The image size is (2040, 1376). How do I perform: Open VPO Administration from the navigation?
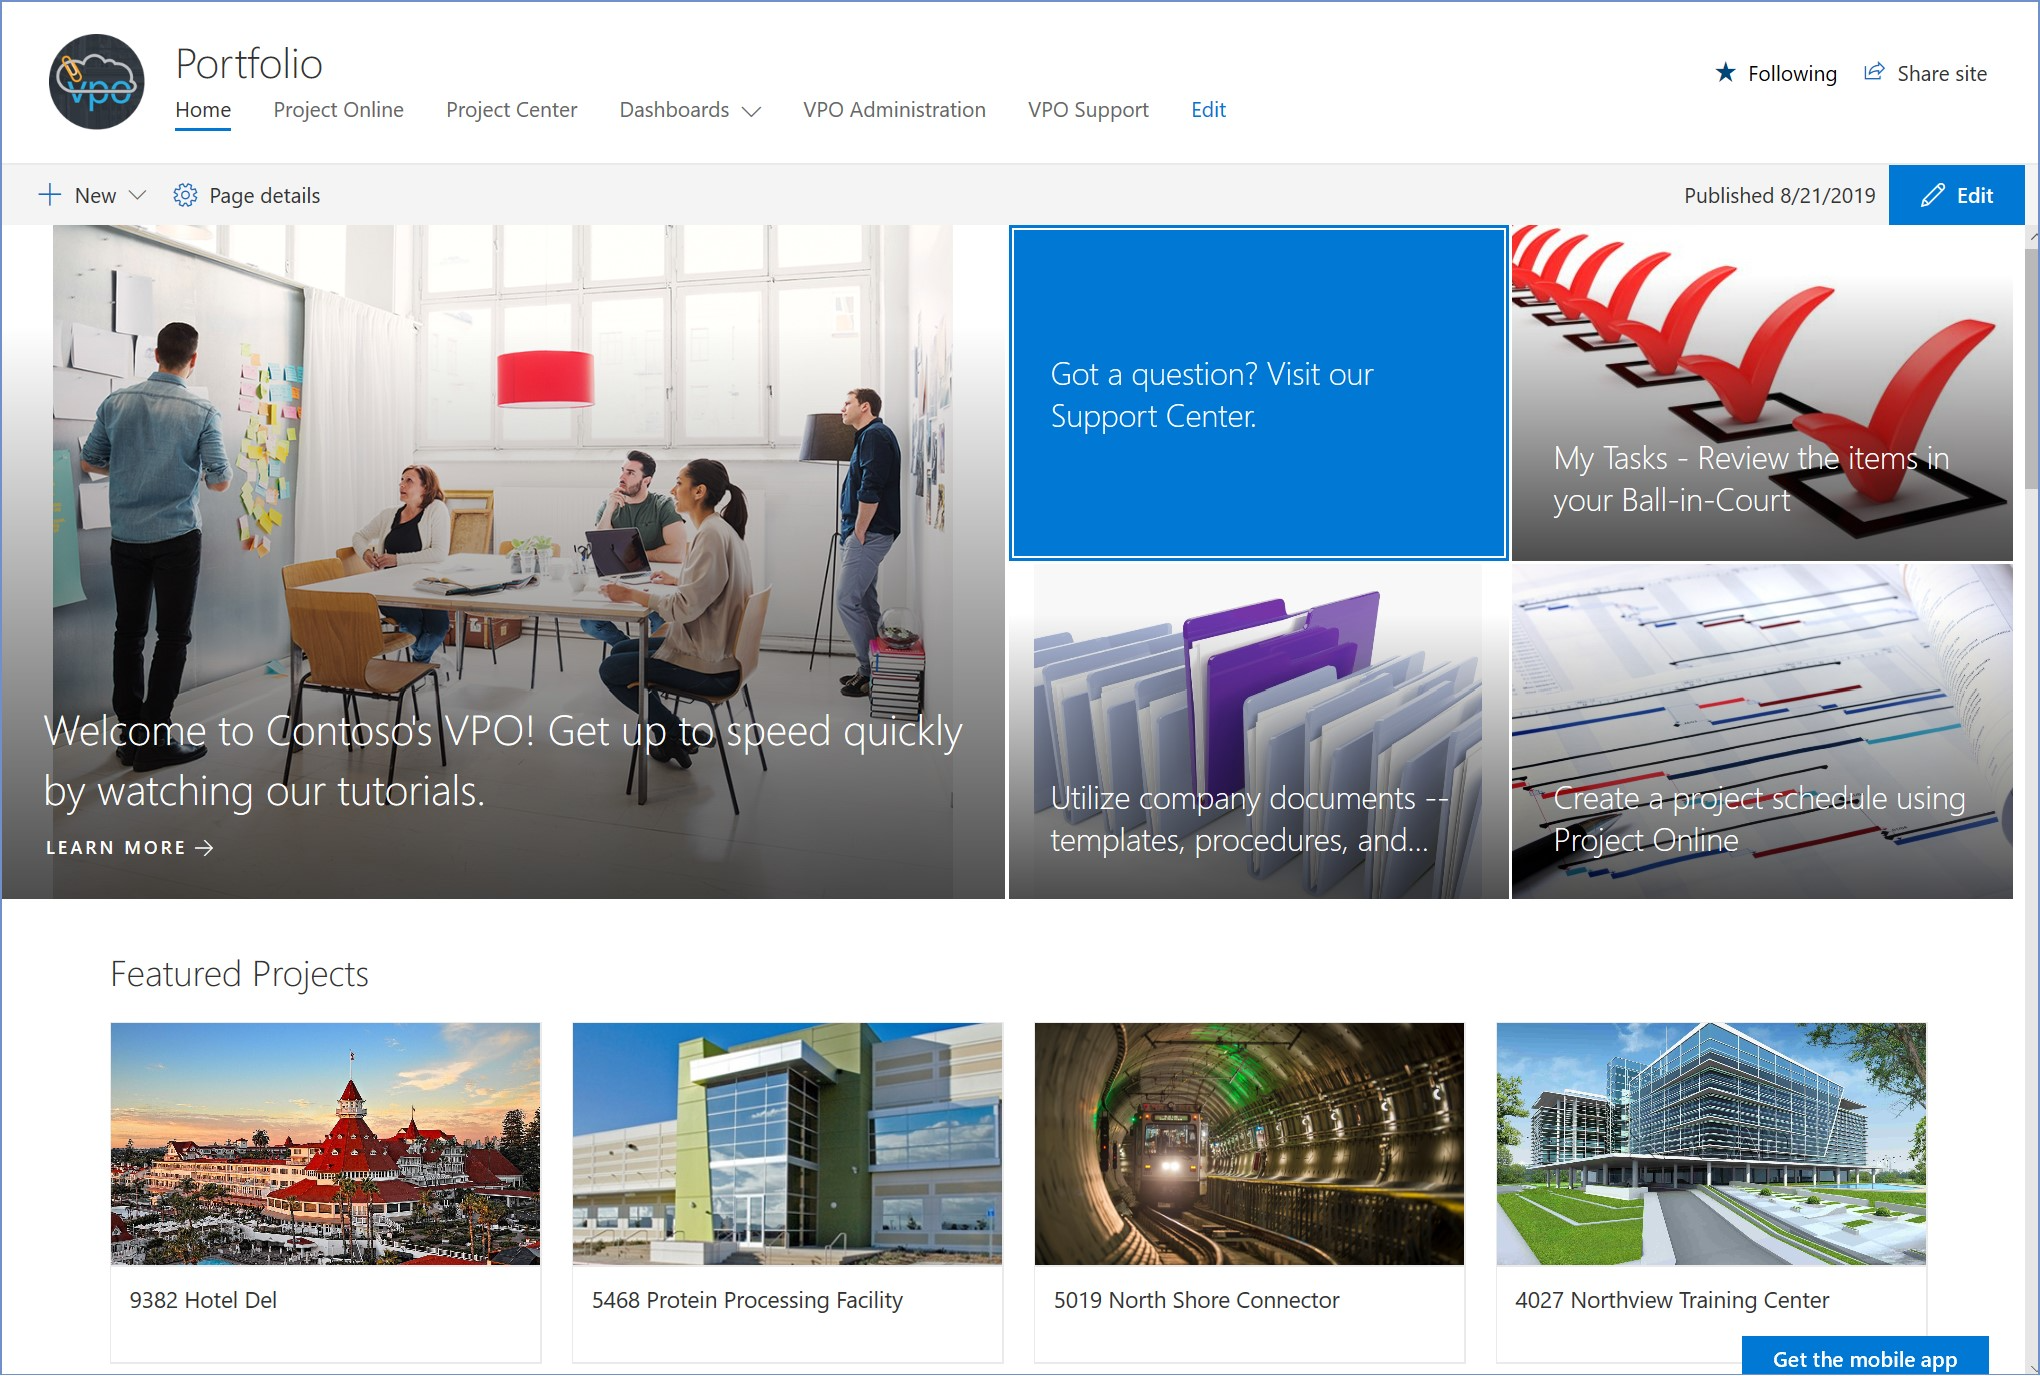point(893,110)
